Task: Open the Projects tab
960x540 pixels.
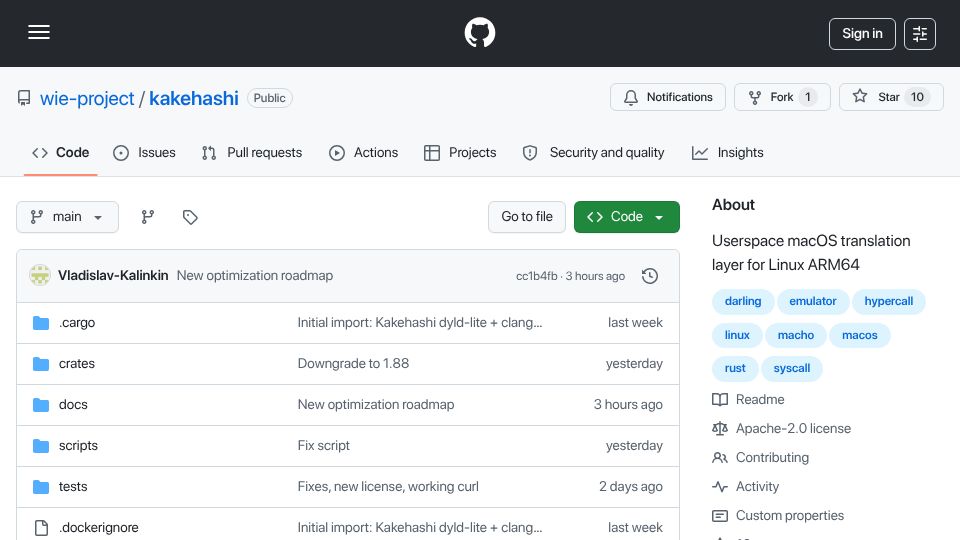Action: 460,152
